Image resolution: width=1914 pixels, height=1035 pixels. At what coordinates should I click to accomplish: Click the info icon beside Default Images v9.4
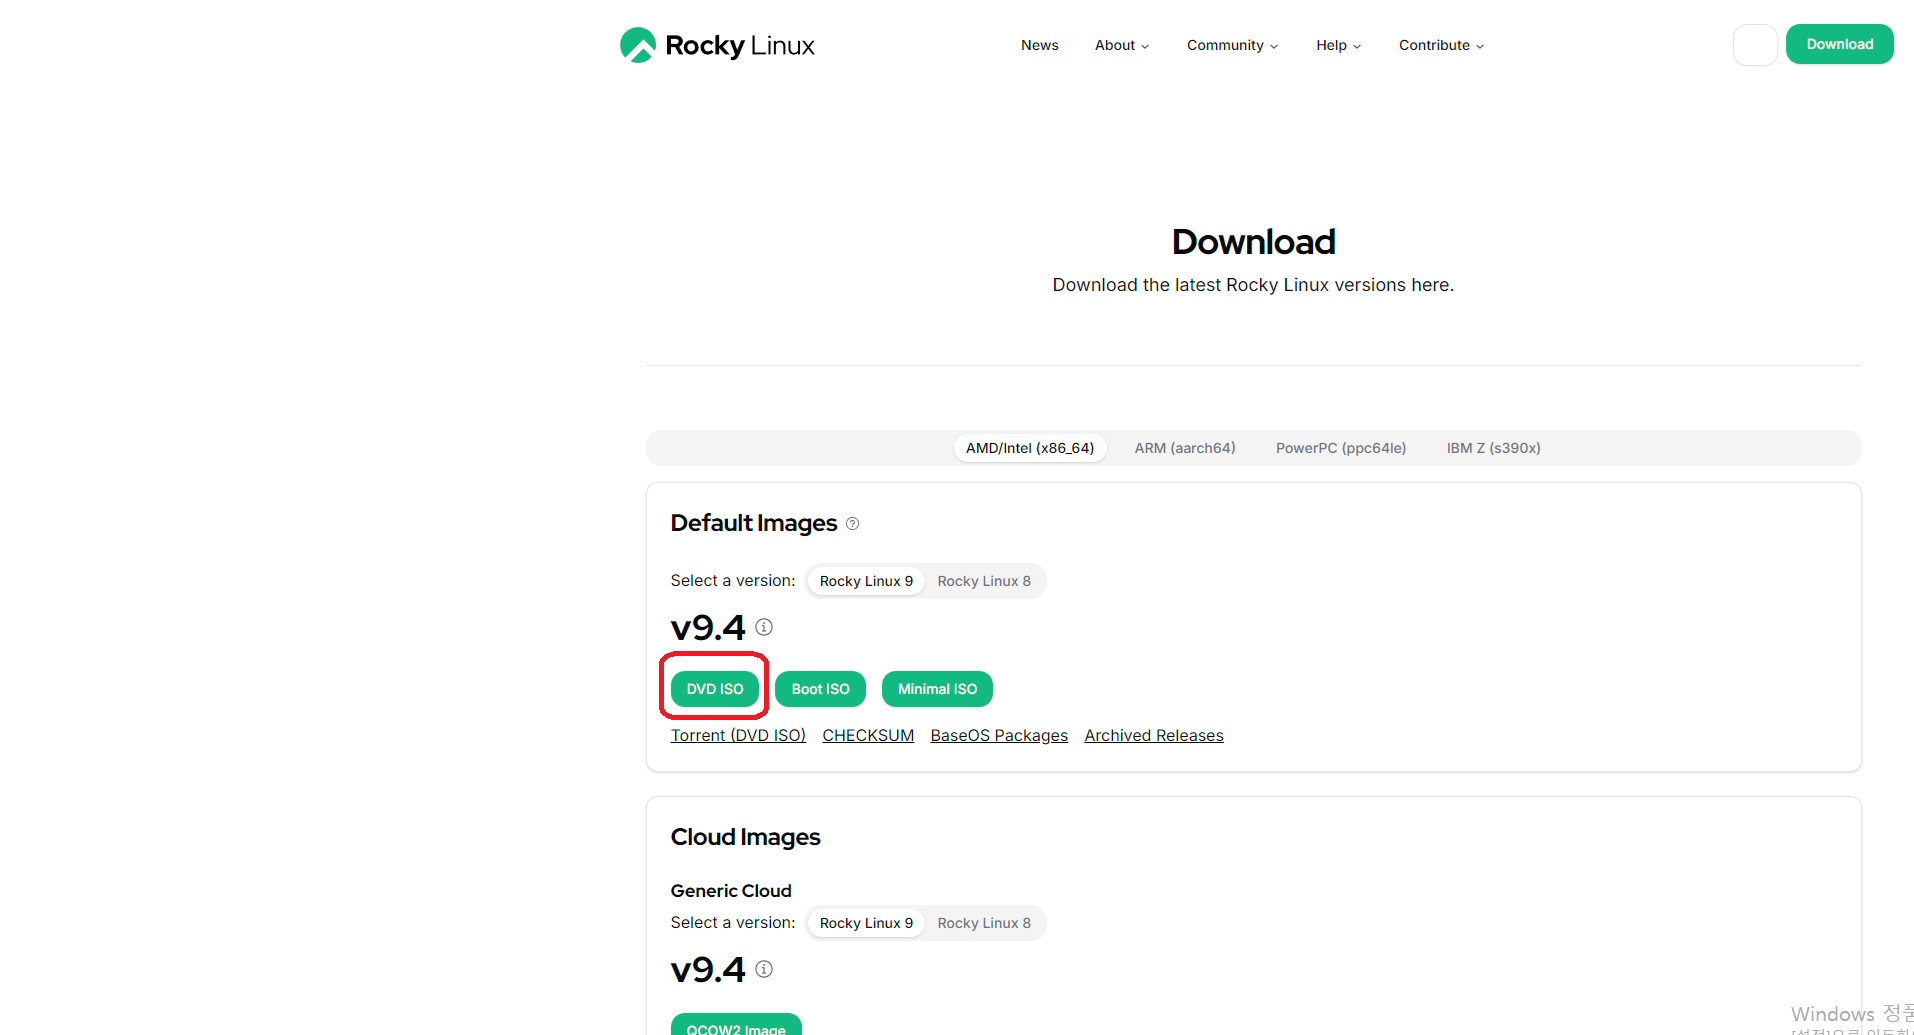point(764,627)
